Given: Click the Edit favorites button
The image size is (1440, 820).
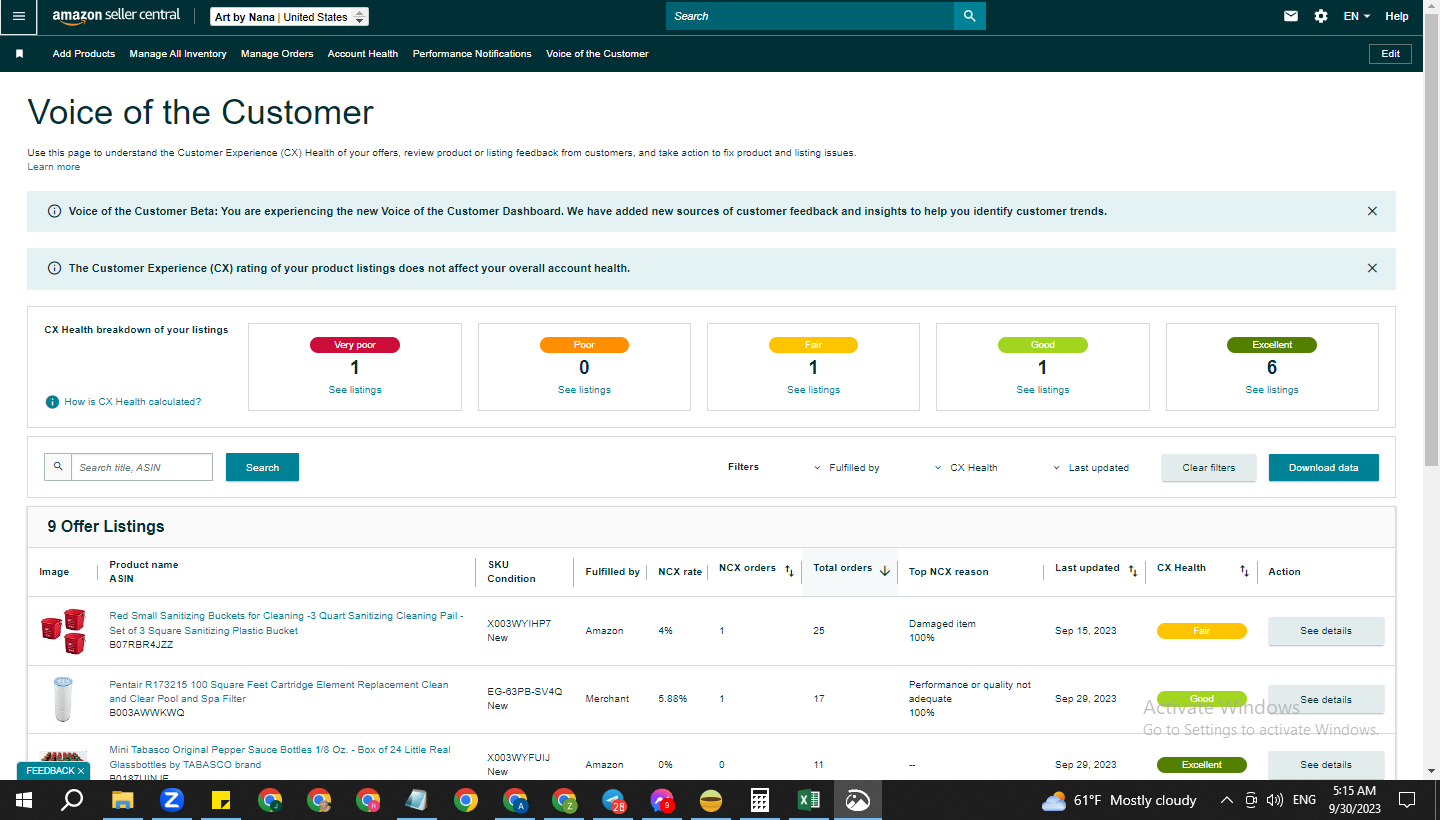Looking at the screenshot, I should coord(1390,54).
